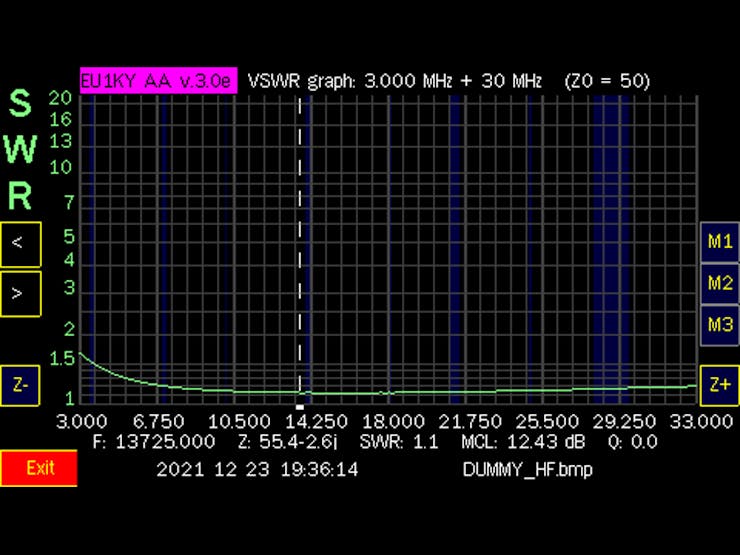
Task: Click the 25.500 frequency axis label
Action: tap(547, 421)
